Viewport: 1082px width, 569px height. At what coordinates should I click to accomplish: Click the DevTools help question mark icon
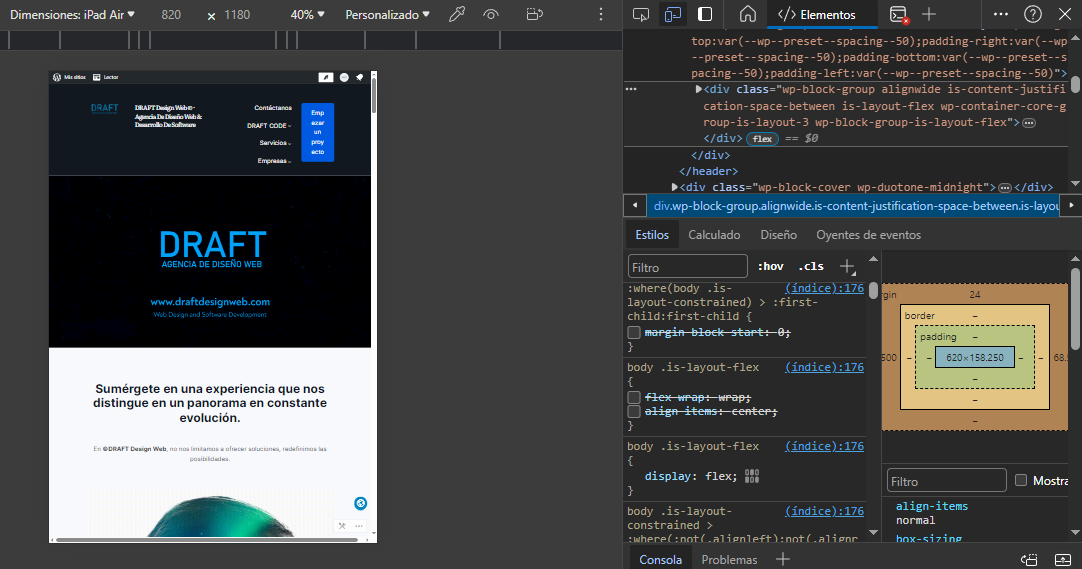click(1033, 14)
